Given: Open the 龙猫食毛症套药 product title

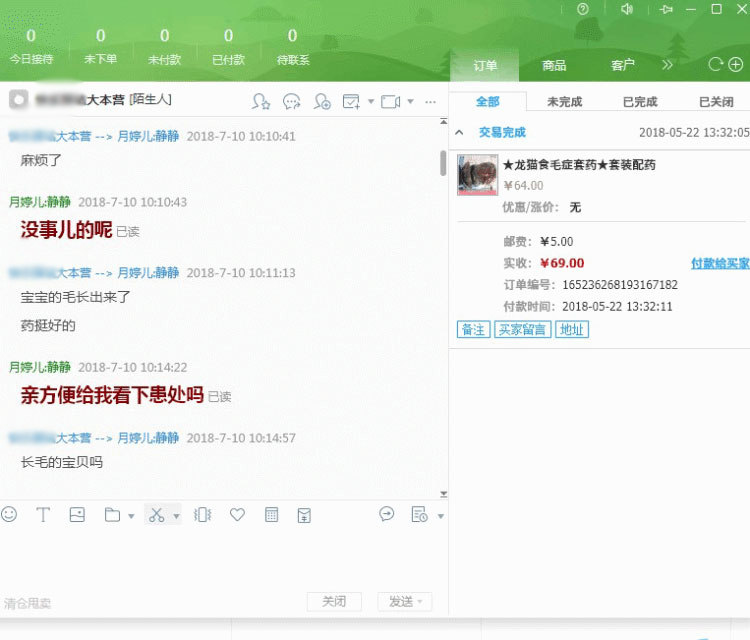Looking at the screenshot, I should (x=579, y=165).
